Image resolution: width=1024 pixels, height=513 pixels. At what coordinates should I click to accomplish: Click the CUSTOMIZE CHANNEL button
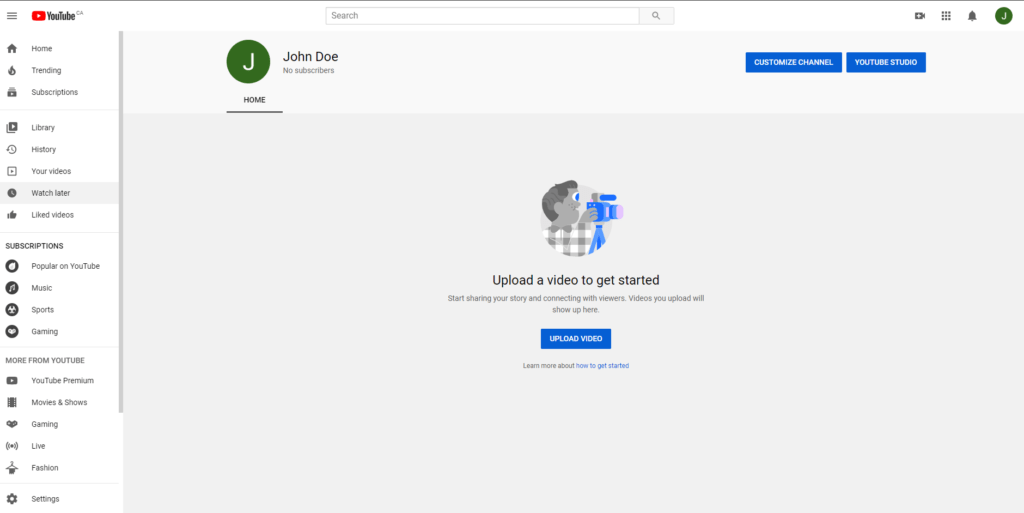click(793, 62)
